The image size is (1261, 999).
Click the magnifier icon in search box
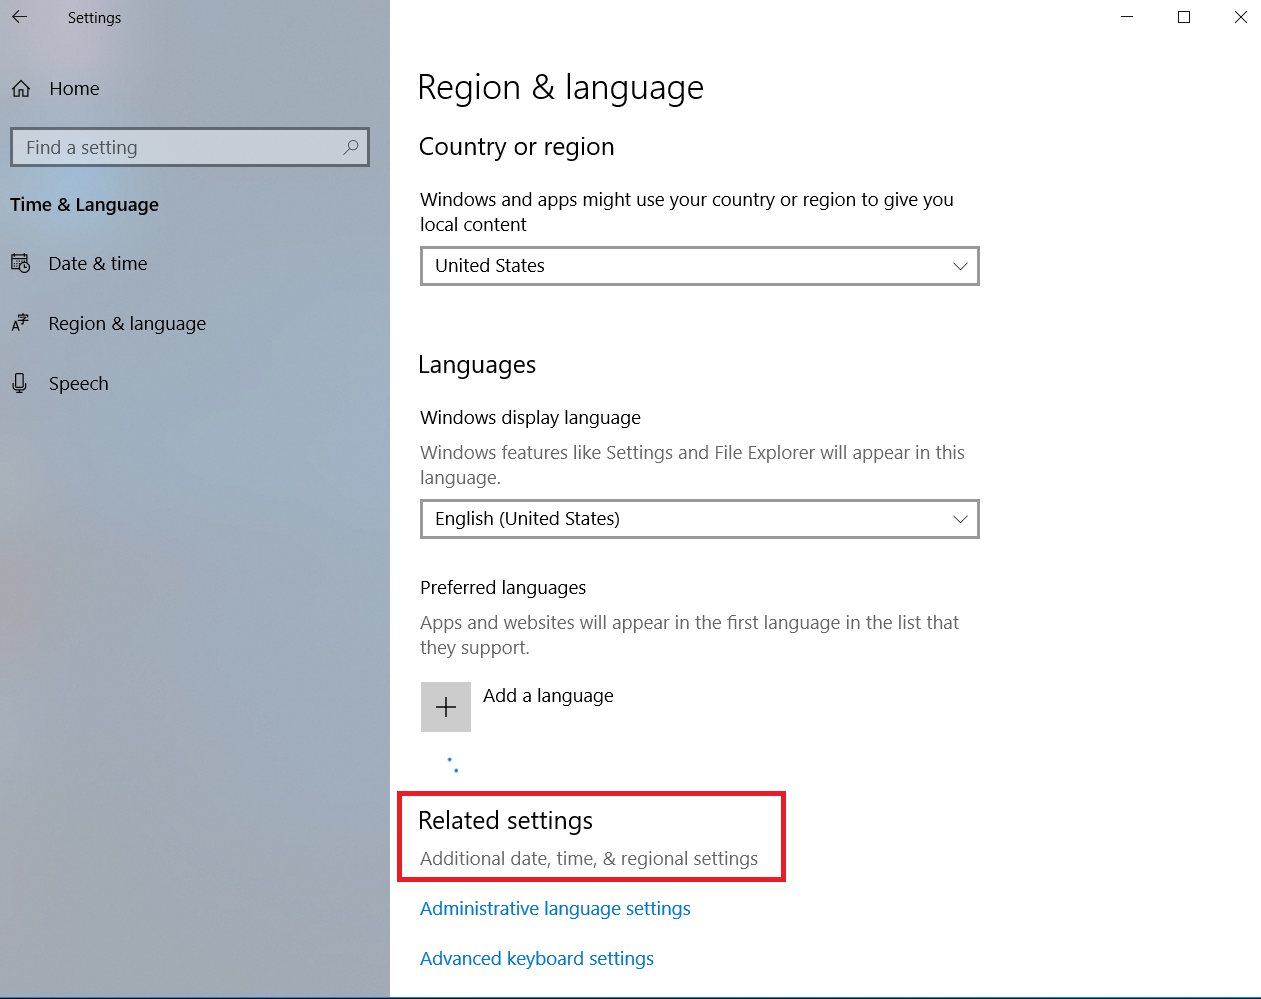(351, 147)
